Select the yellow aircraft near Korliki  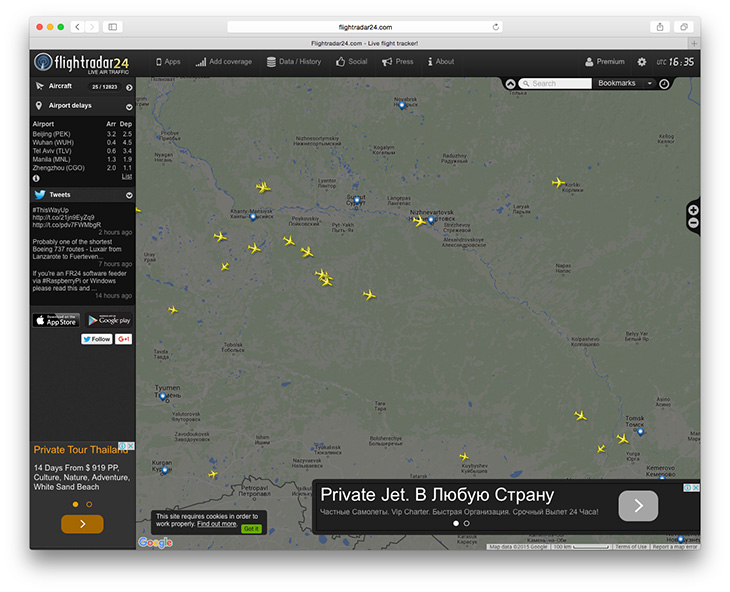tap(558, 183)
